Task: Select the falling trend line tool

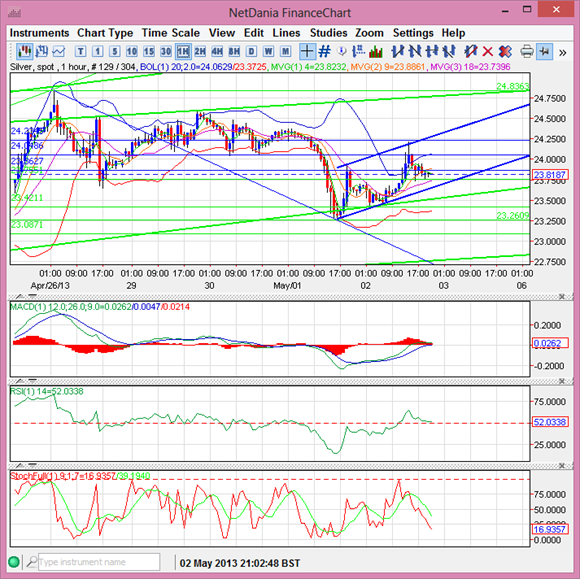Action: tap(414, 51)
